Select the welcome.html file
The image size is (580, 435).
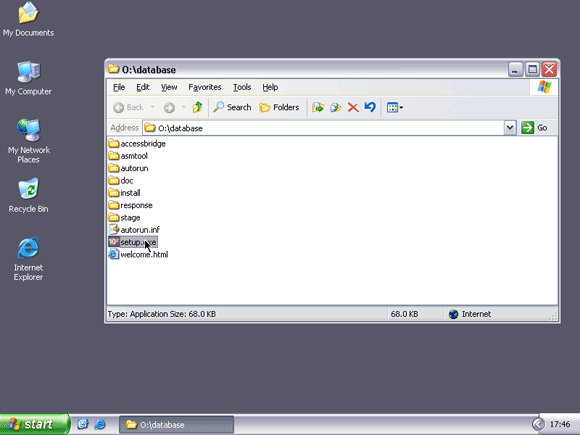click(x=138, y=254)
